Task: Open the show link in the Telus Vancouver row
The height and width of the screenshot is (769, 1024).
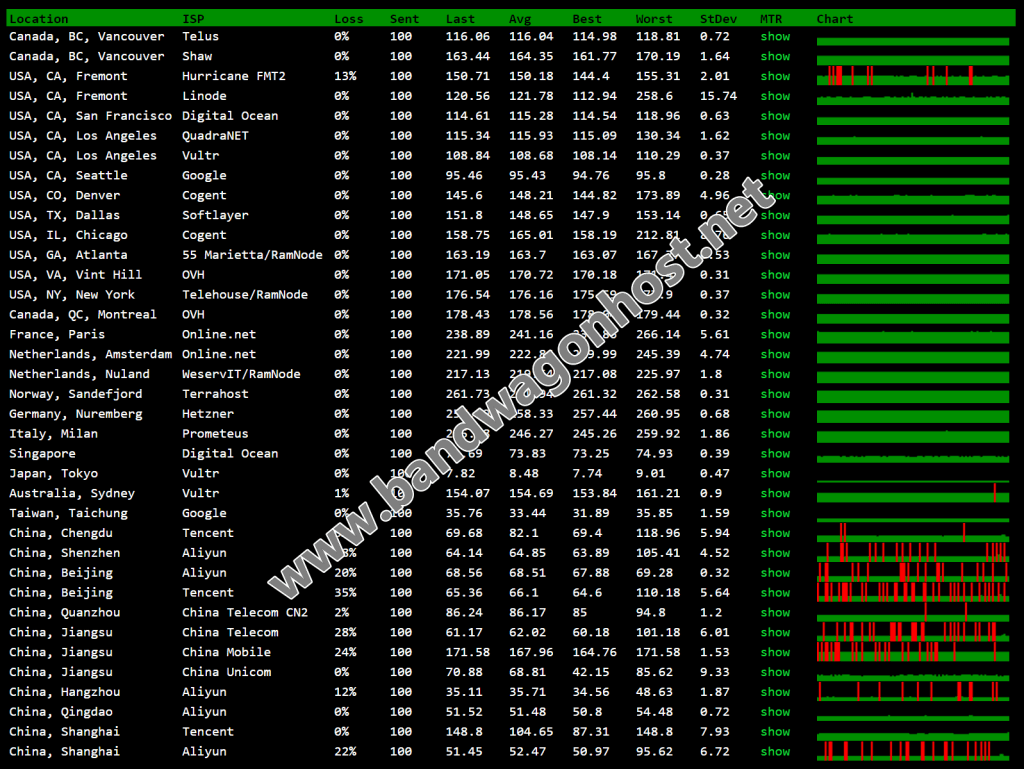Action: click(775, 37)
